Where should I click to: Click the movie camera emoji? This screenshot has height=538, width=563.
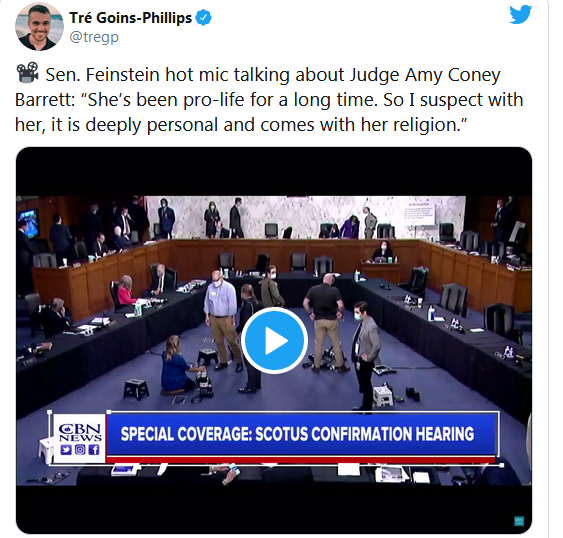pos(27,73)
